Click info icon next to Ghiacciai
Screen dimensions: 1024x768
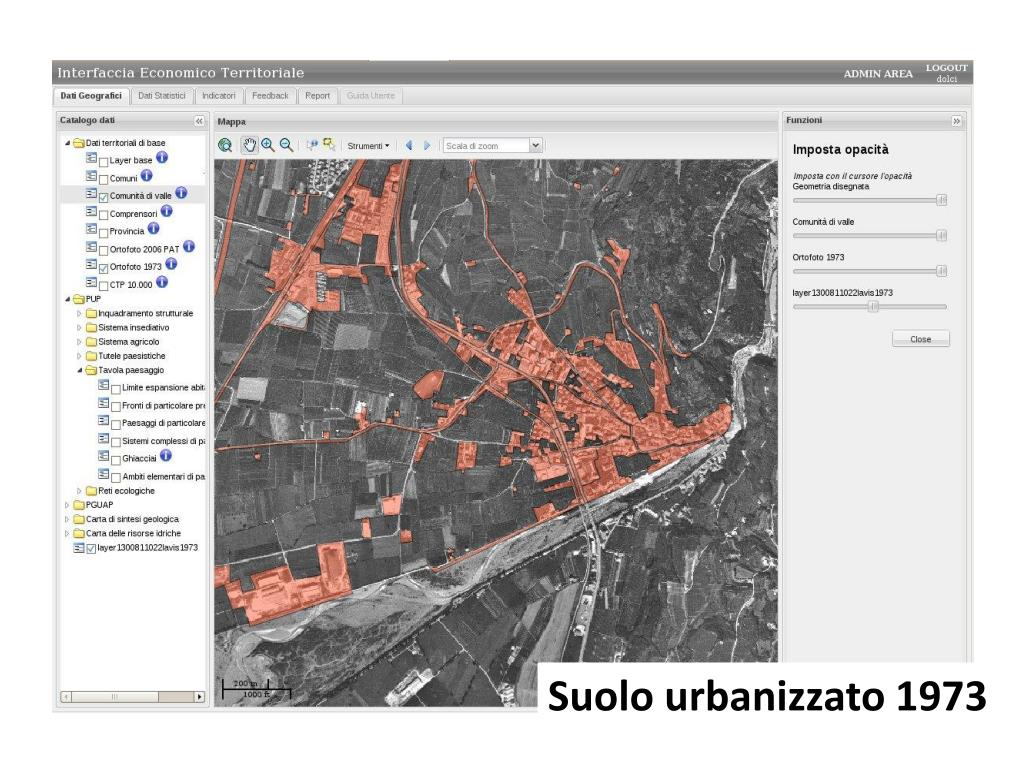coord(166,456)
